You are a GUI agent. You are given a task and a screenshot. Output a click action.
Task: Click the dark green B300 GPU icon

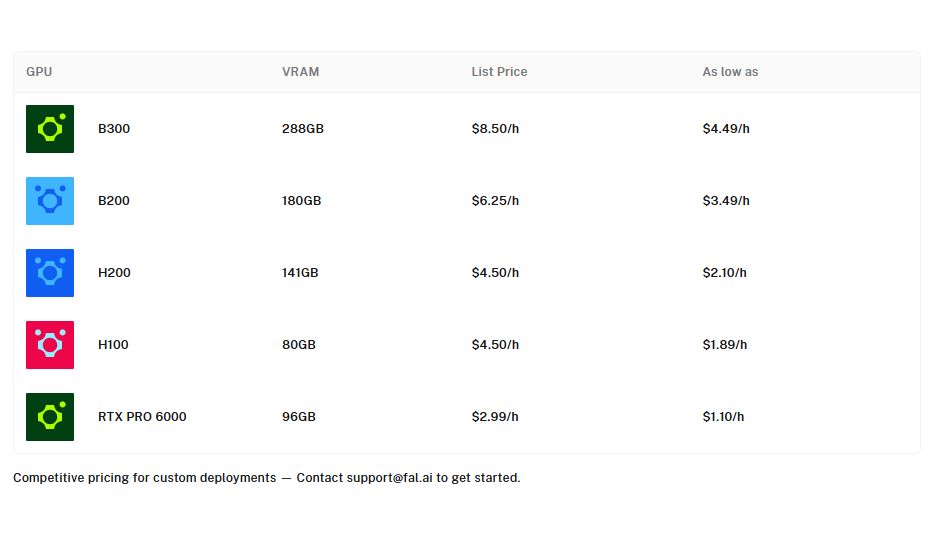point(50,129)
